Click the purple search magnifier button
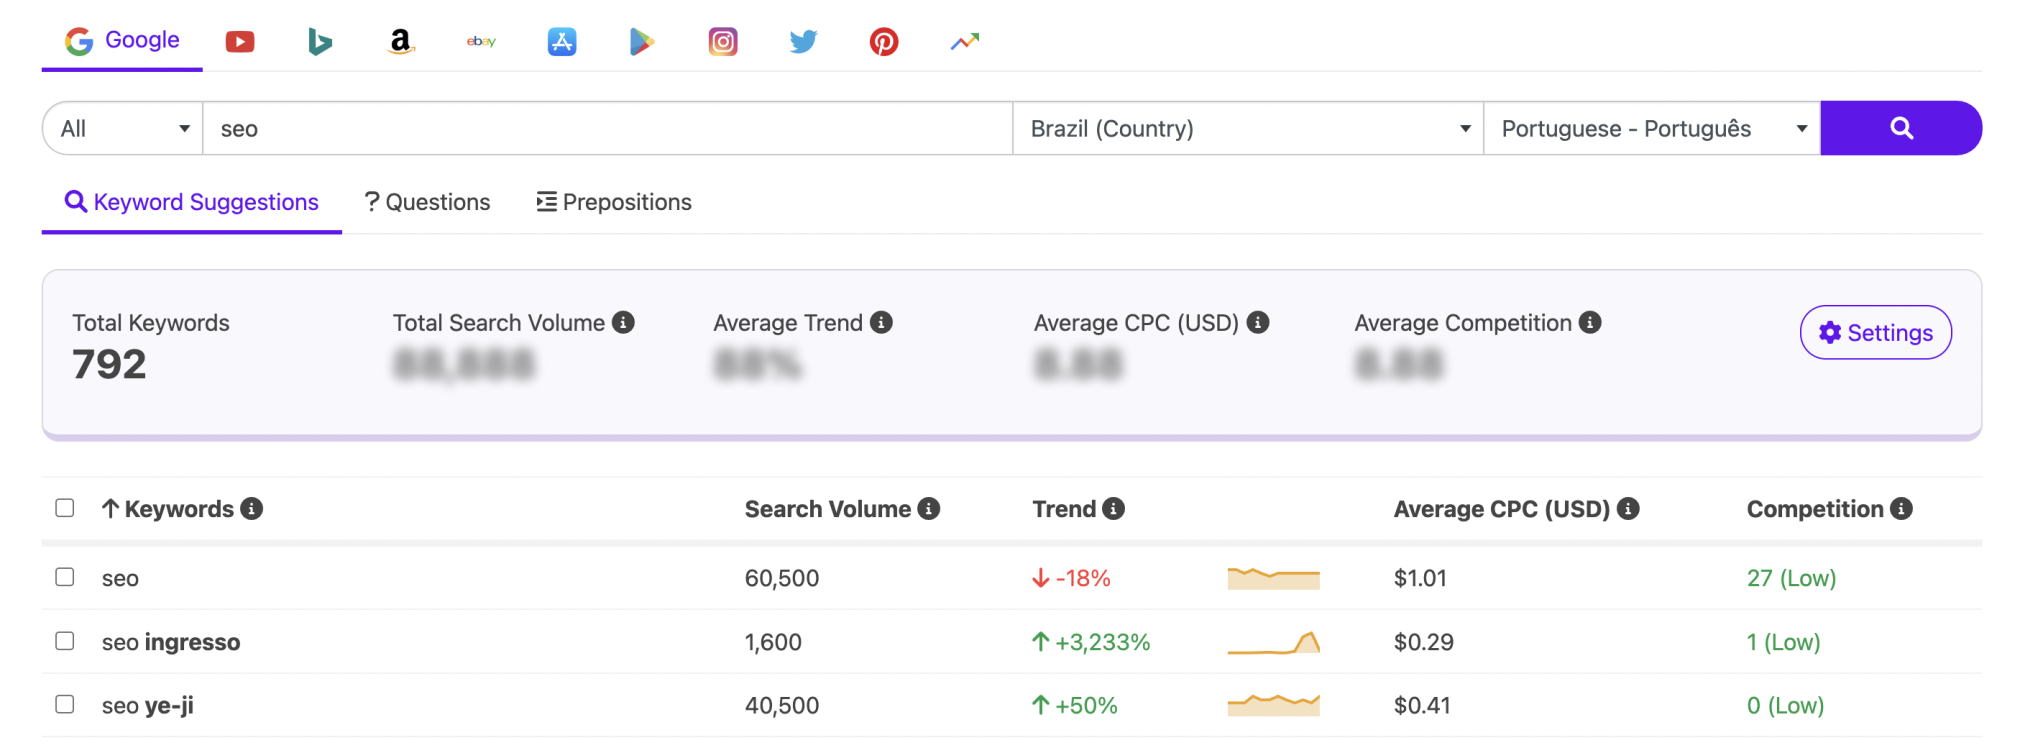Viewport: 2020px width, 748px height. pos(1901,128)
